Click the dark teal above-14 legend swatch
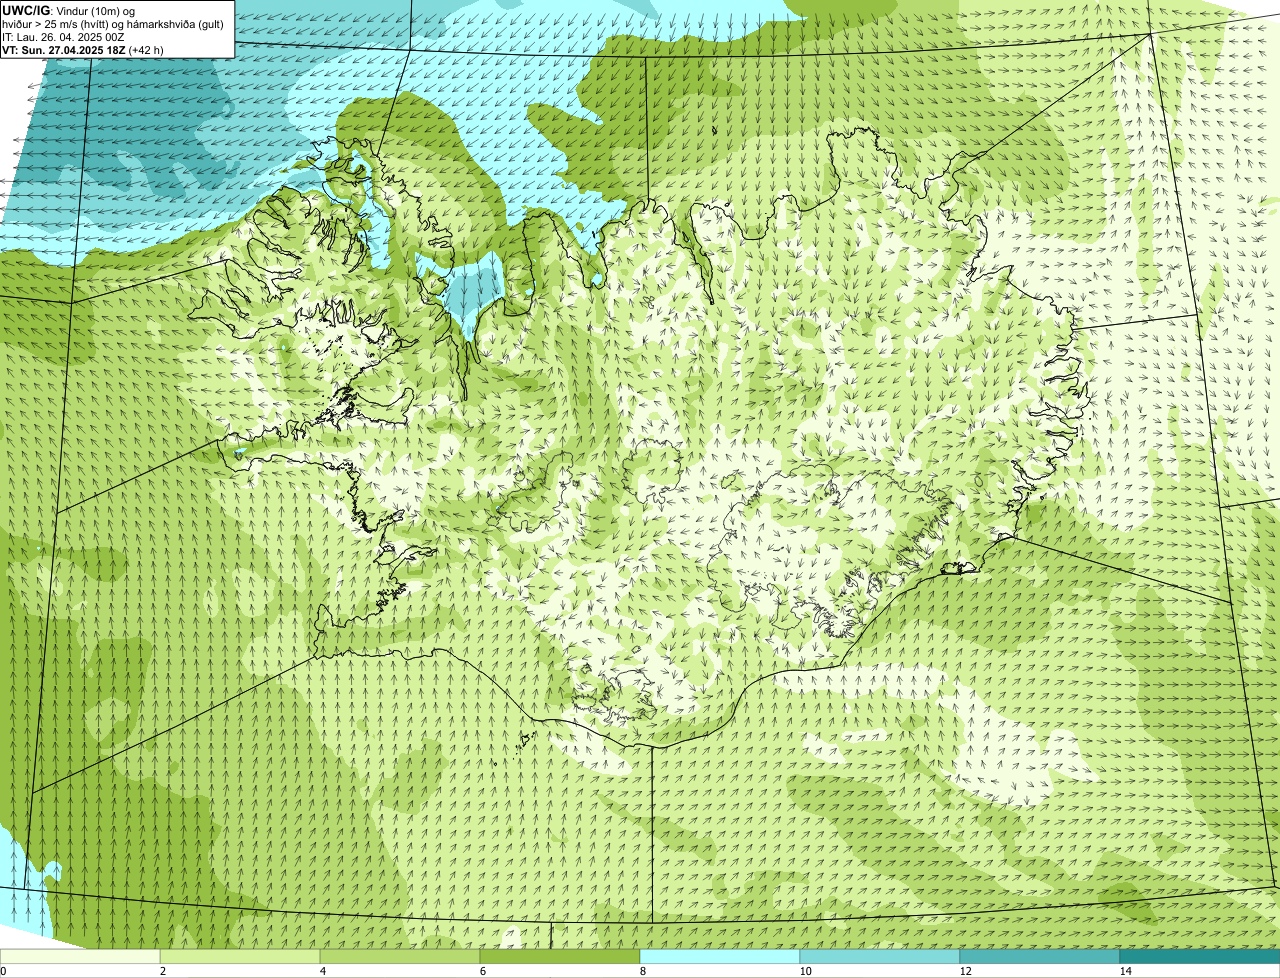1280x978 pixels. pos(1200,956)
